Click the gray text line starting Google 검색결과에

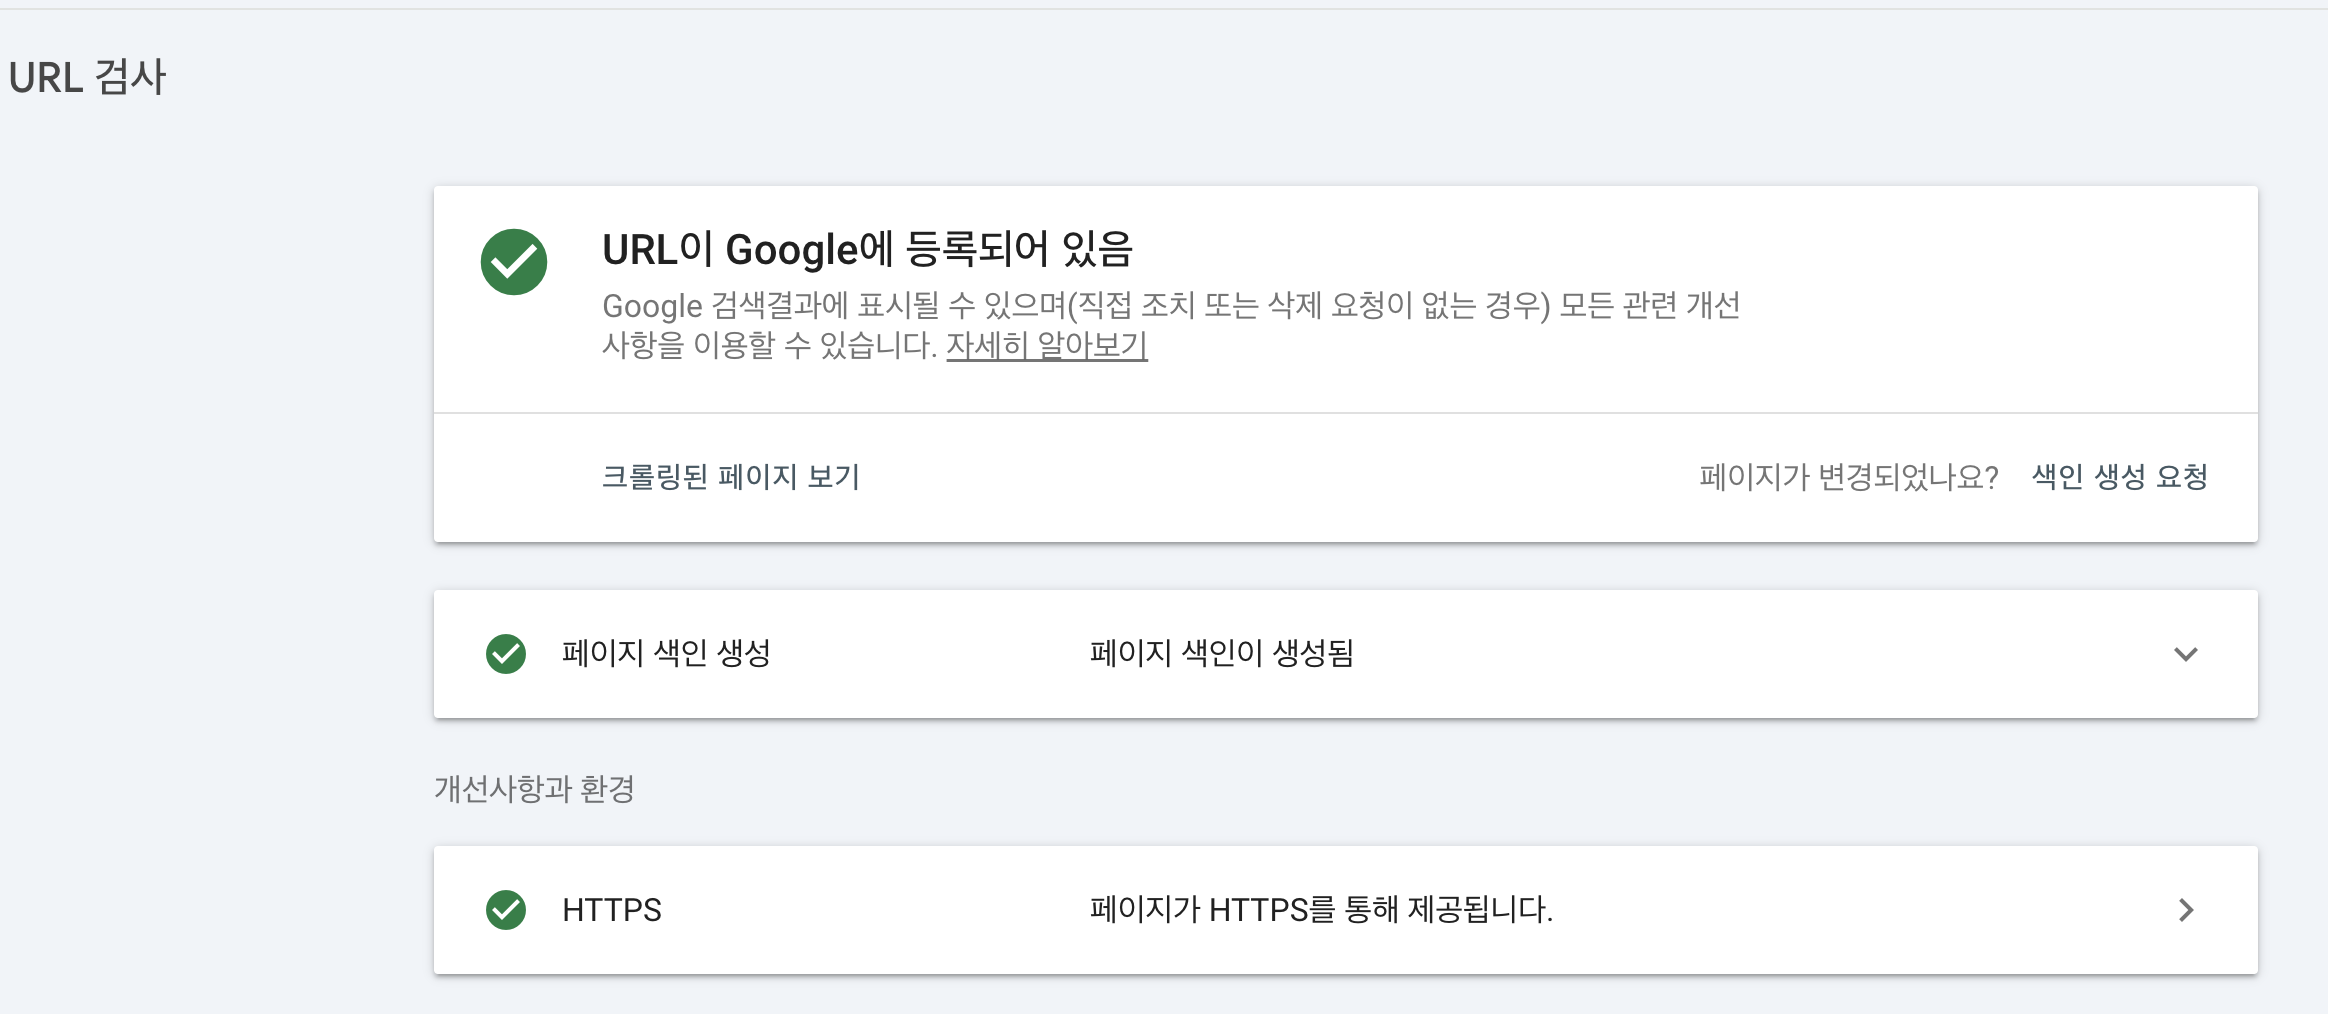(x=1170, y=305)
